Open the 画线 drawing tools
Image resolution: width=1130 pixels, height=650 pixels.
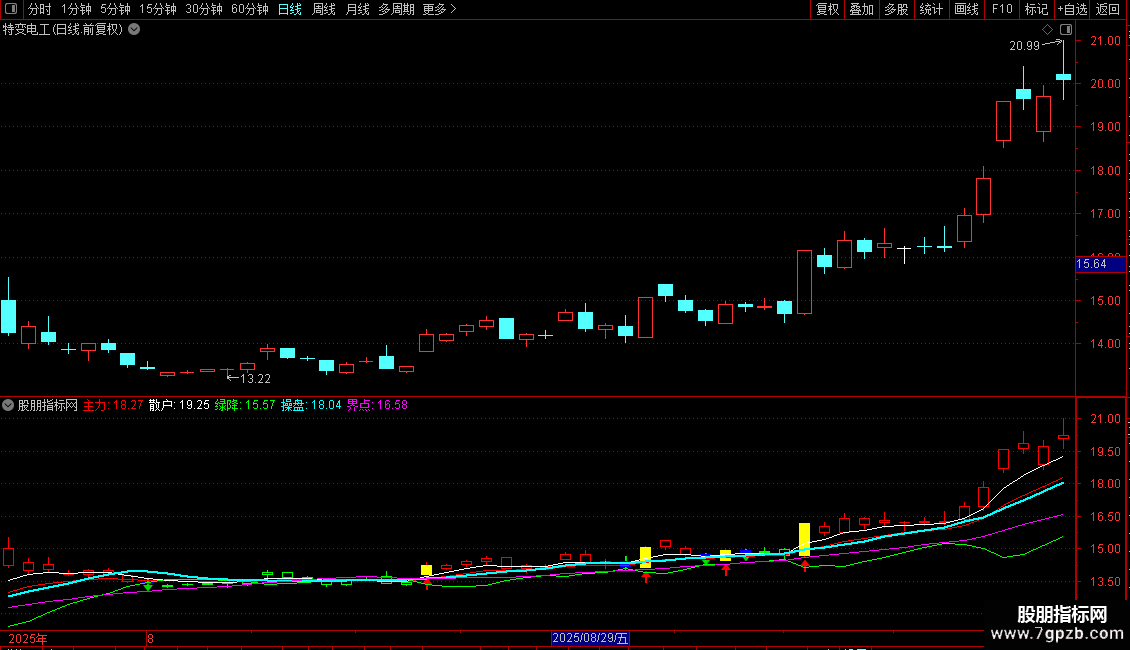966,9
